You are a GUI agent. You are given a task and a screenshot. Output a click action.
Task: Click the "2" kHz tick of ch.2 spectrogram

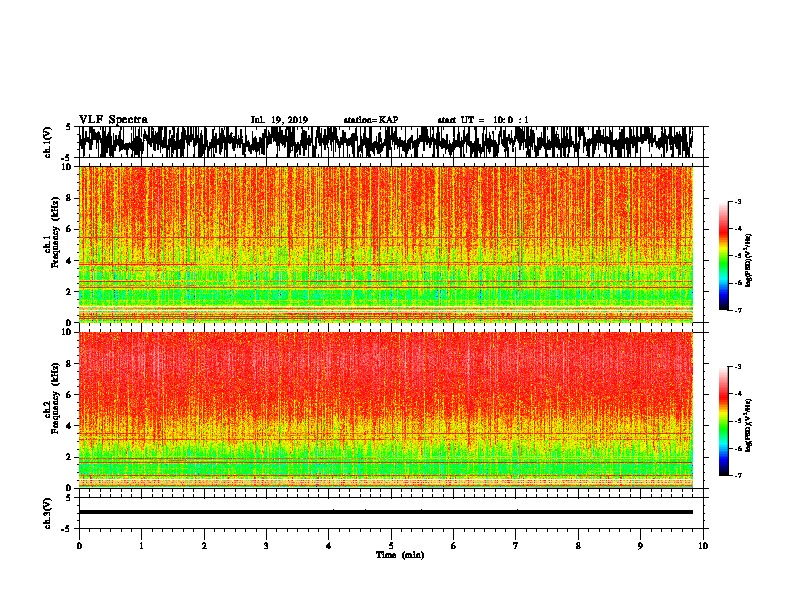point(70,457)
